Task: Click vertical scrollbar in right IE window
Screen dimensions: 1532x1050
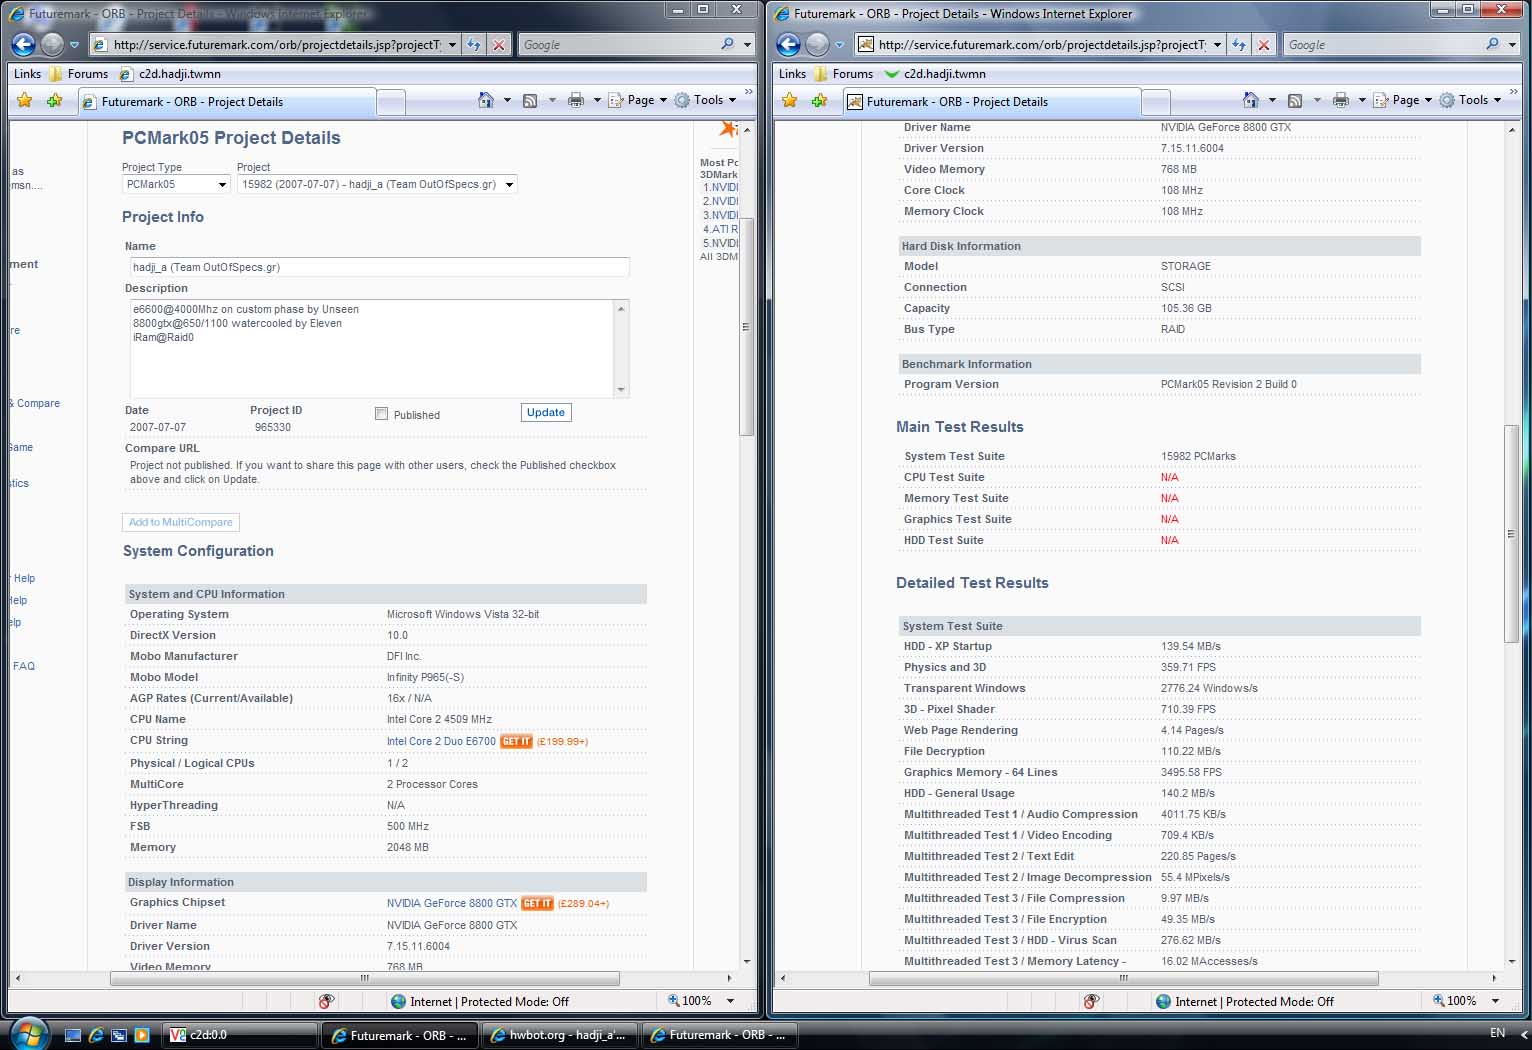Action: [x=1511, y=534]
